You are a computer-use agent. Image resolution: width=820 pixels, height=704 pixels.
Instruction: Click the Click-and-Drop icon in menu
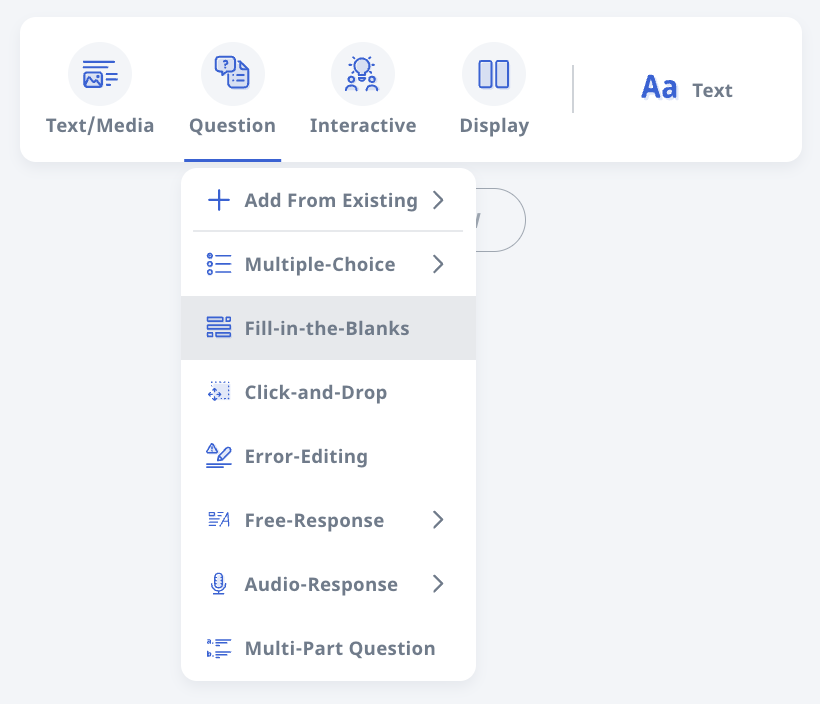point(218,392)
